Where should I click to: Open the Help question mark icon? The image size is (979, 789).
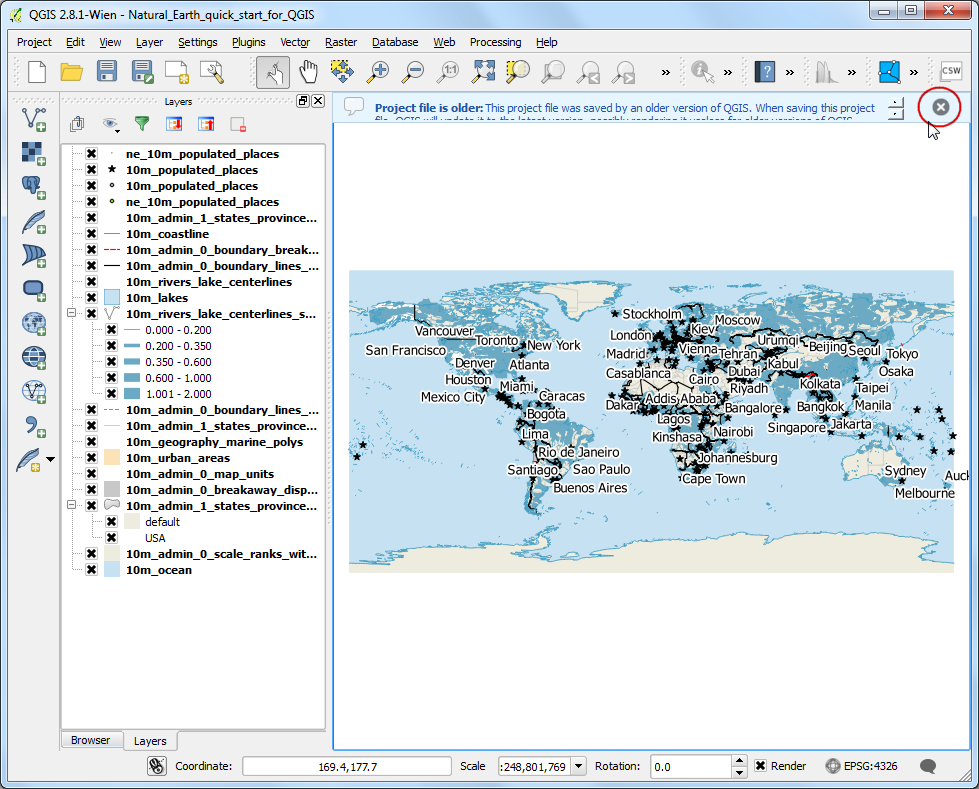[765, 72]
